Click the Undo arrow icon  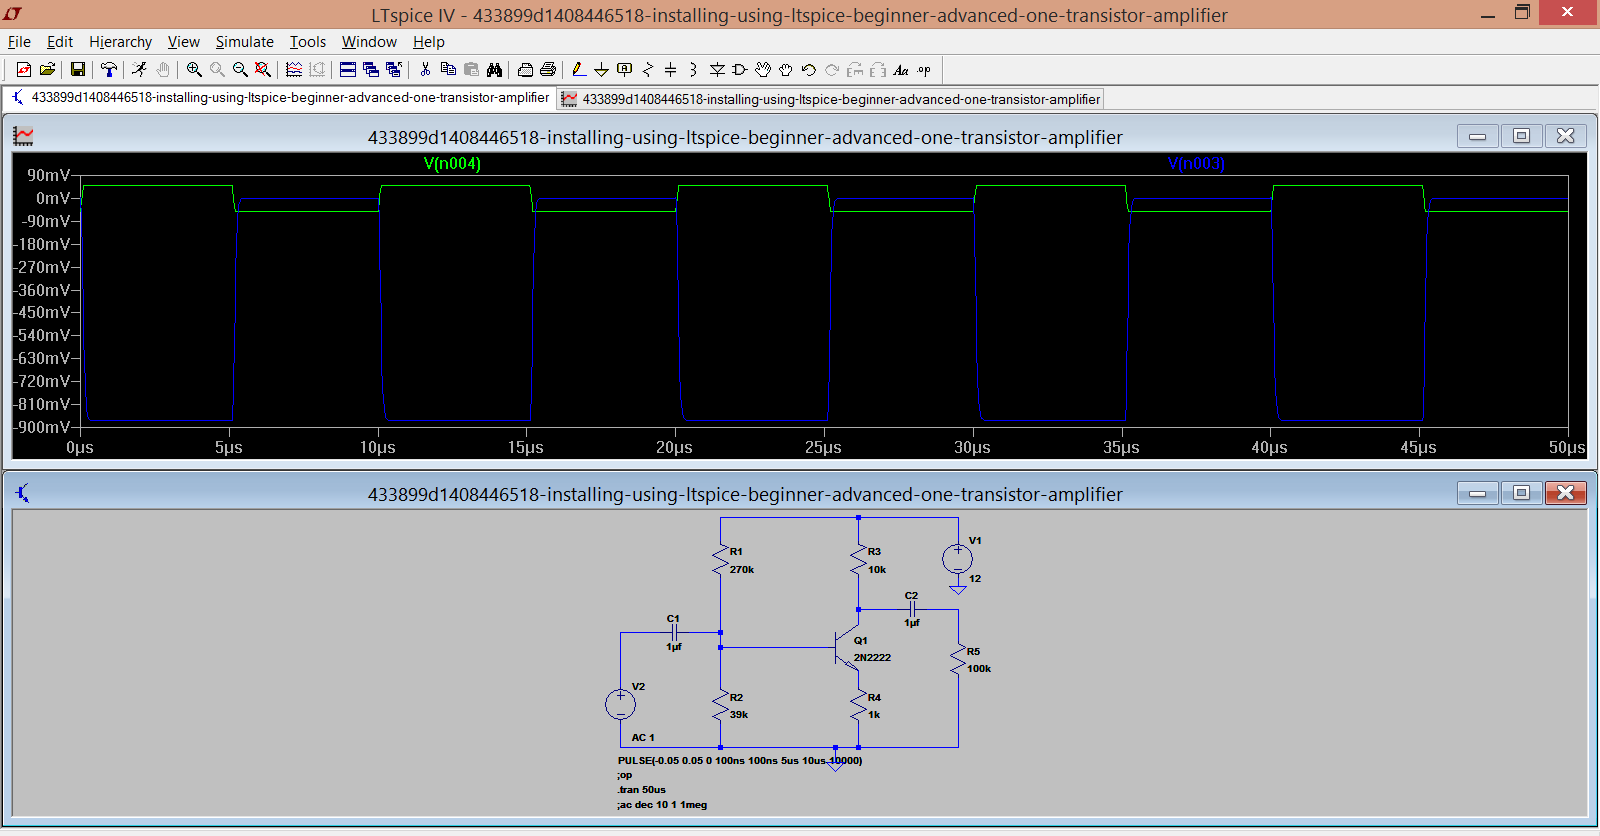click(x=808, y=69)
